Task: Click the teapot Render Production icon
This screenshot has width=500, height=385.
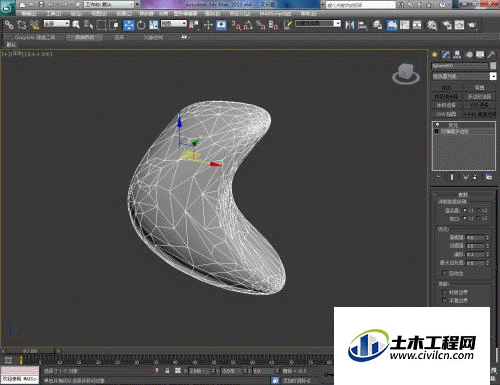Action: [x=472, y=25]
